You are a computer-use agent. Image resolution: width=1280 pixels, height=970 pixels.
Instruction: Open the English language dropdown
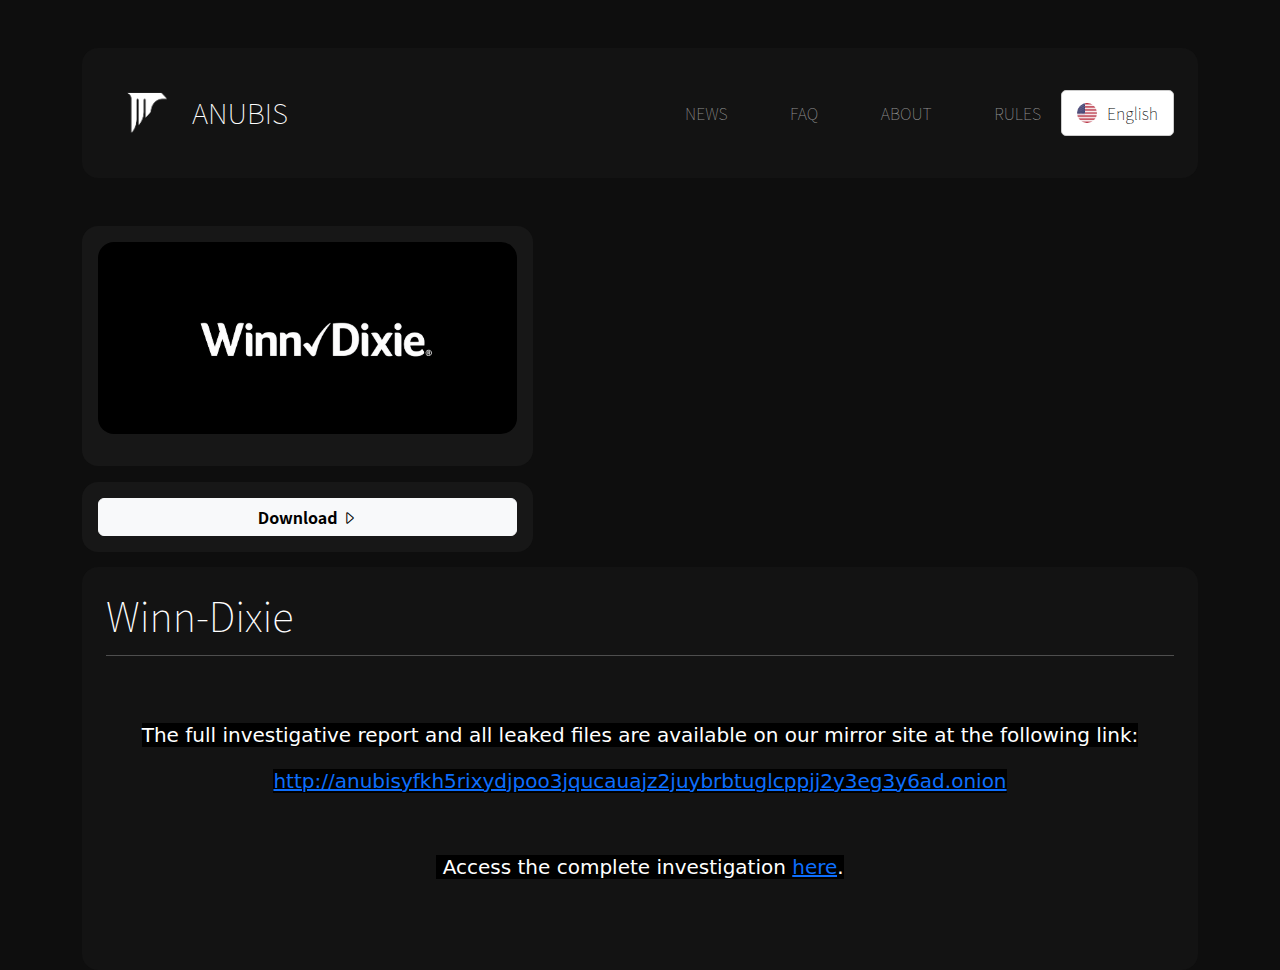(1117, 113)
